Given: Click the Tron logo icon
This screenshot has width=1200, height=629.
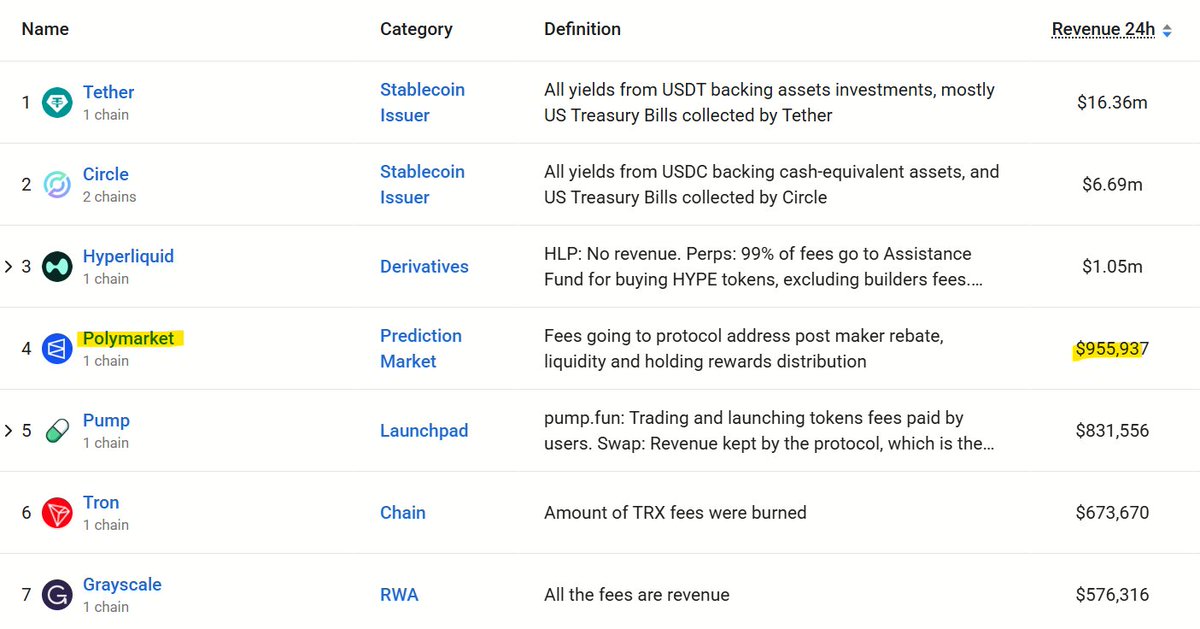Looking at the screenshot, I should [57, 513].
